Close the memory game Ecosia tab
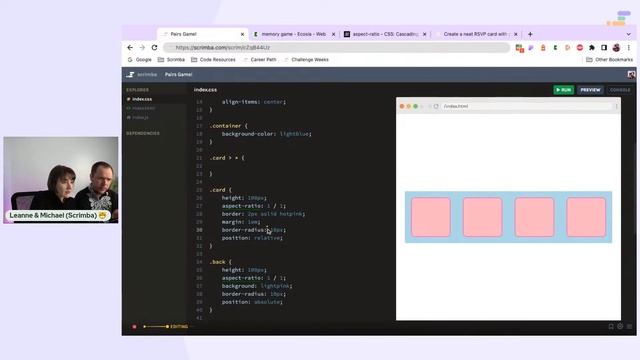This screenshot has width=640, height=360. point(333,34)
